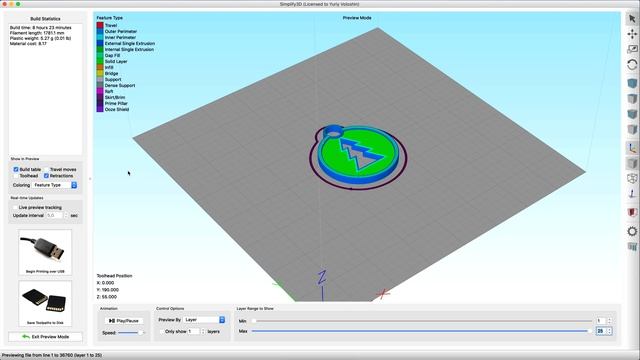This screenshot has height=360, width=640.
Task: Click the keychain model in the preview
Action: tap(357, 155)
